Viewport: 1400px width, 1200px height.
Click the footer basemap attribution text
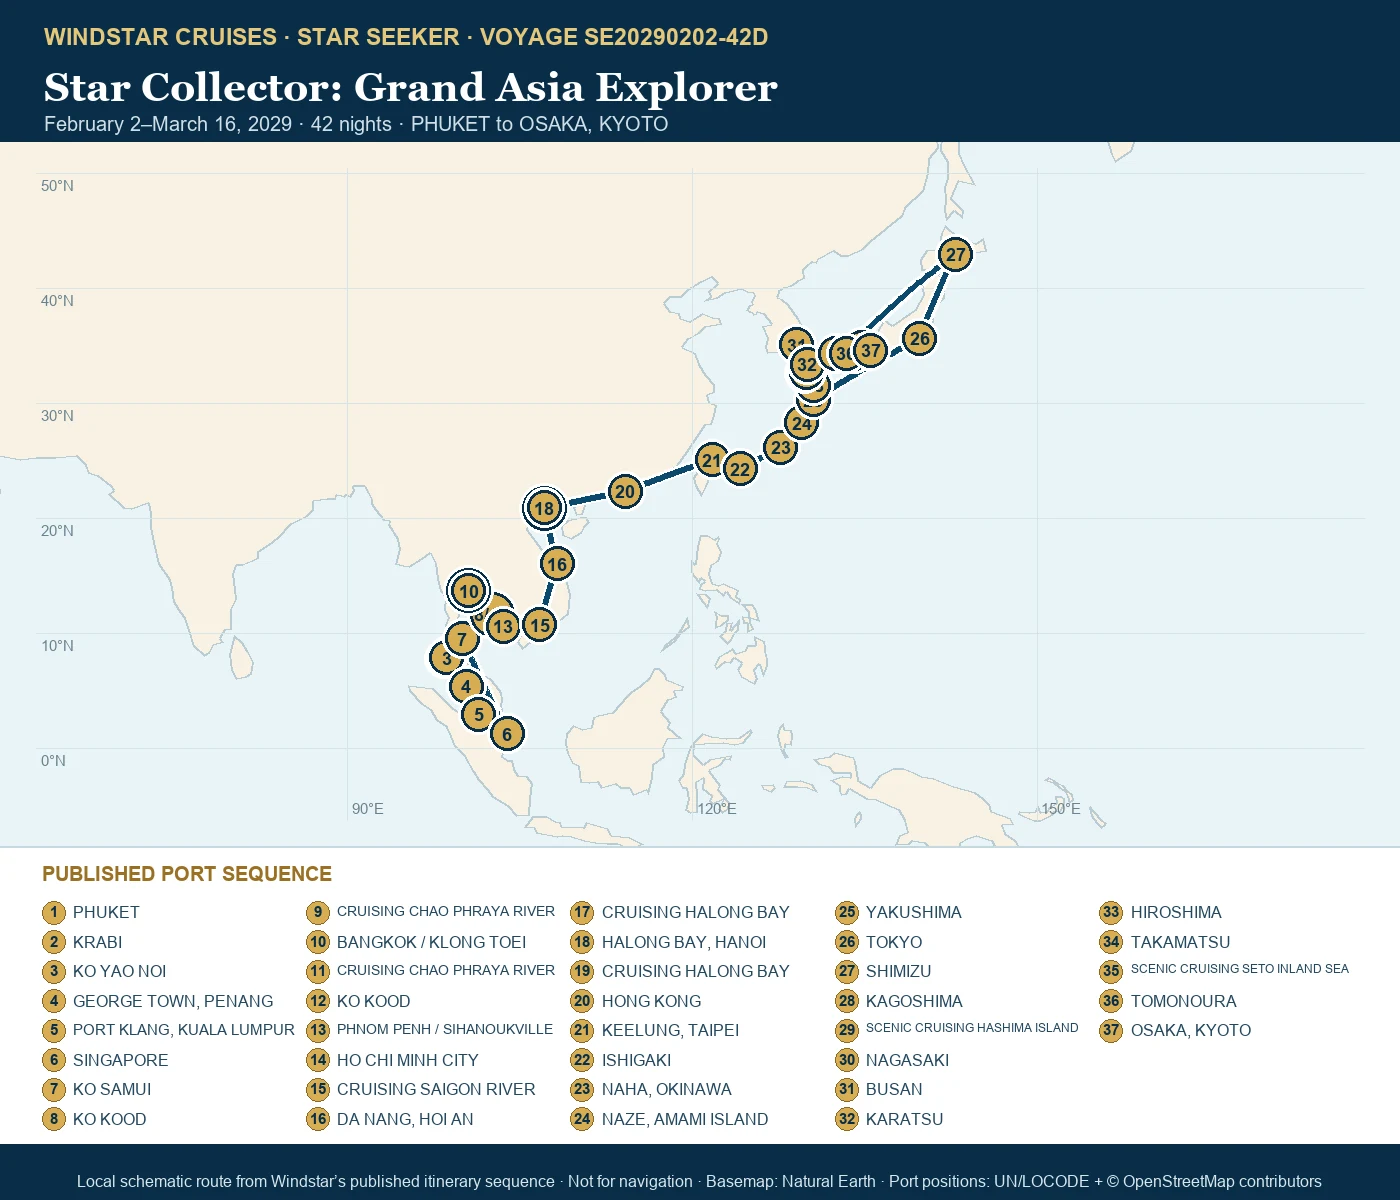[699, 1181]
